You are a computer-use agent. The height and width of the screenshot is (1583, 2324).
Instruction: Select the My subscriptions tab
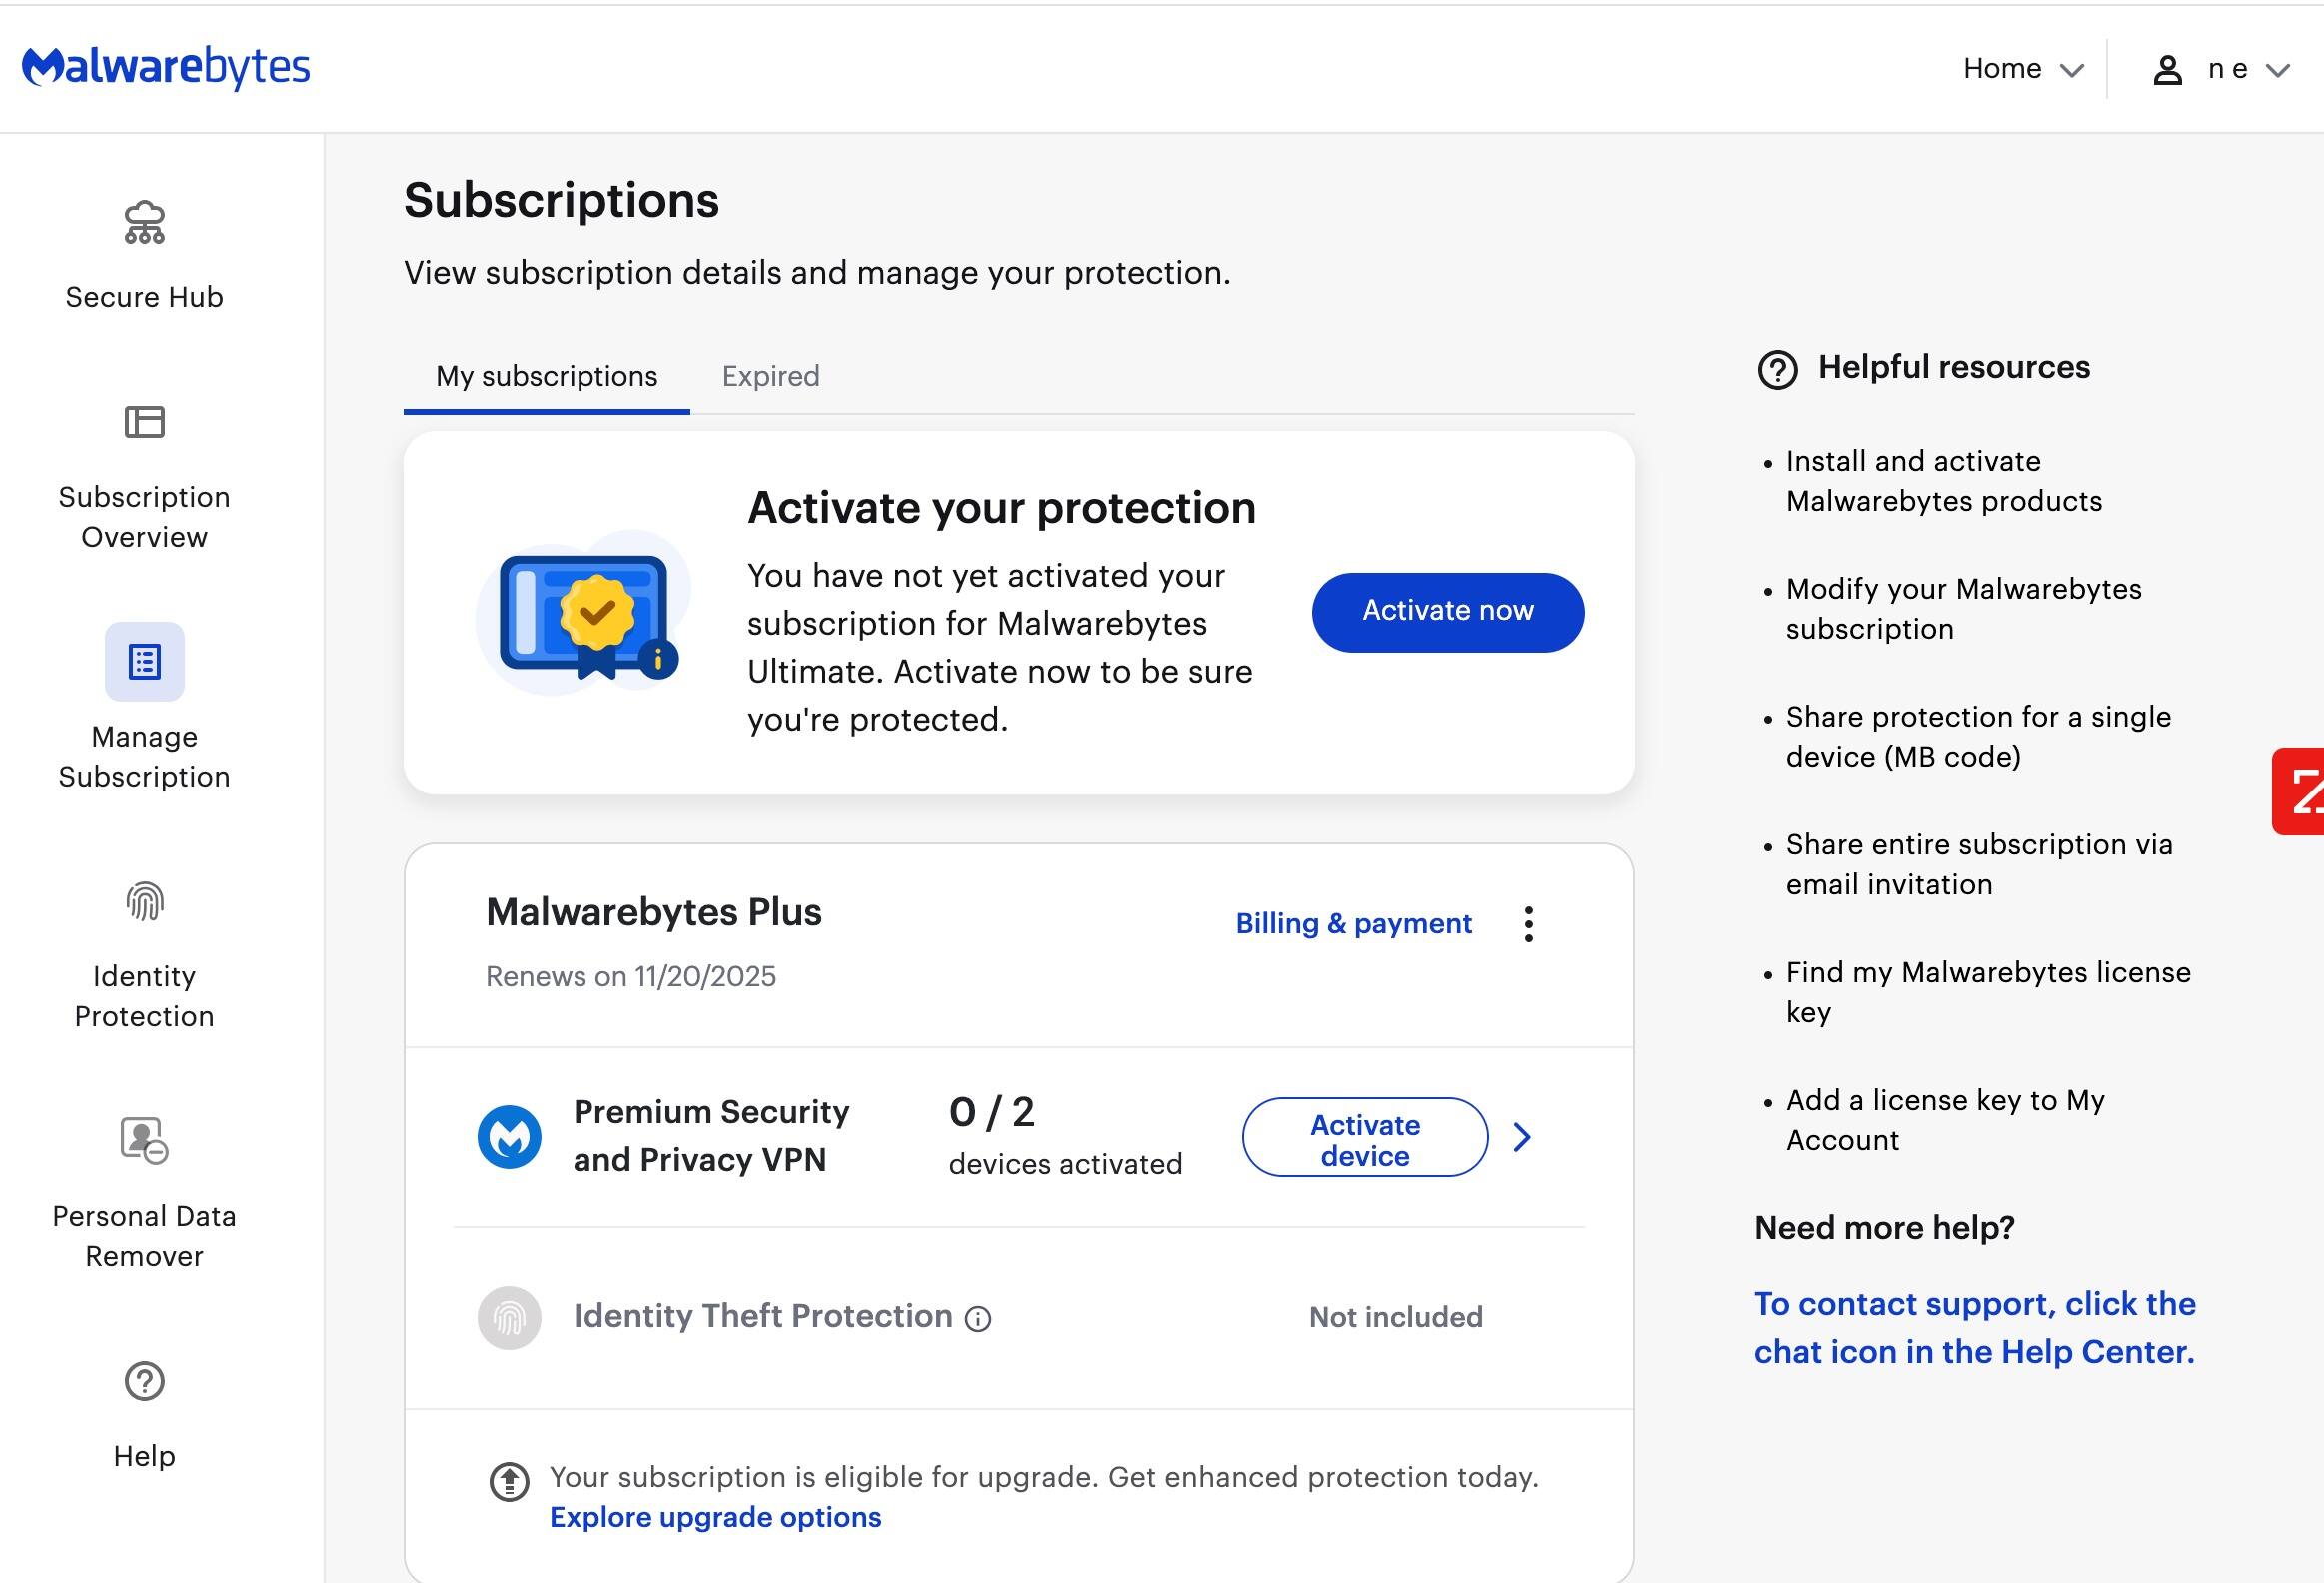(546, 376)
